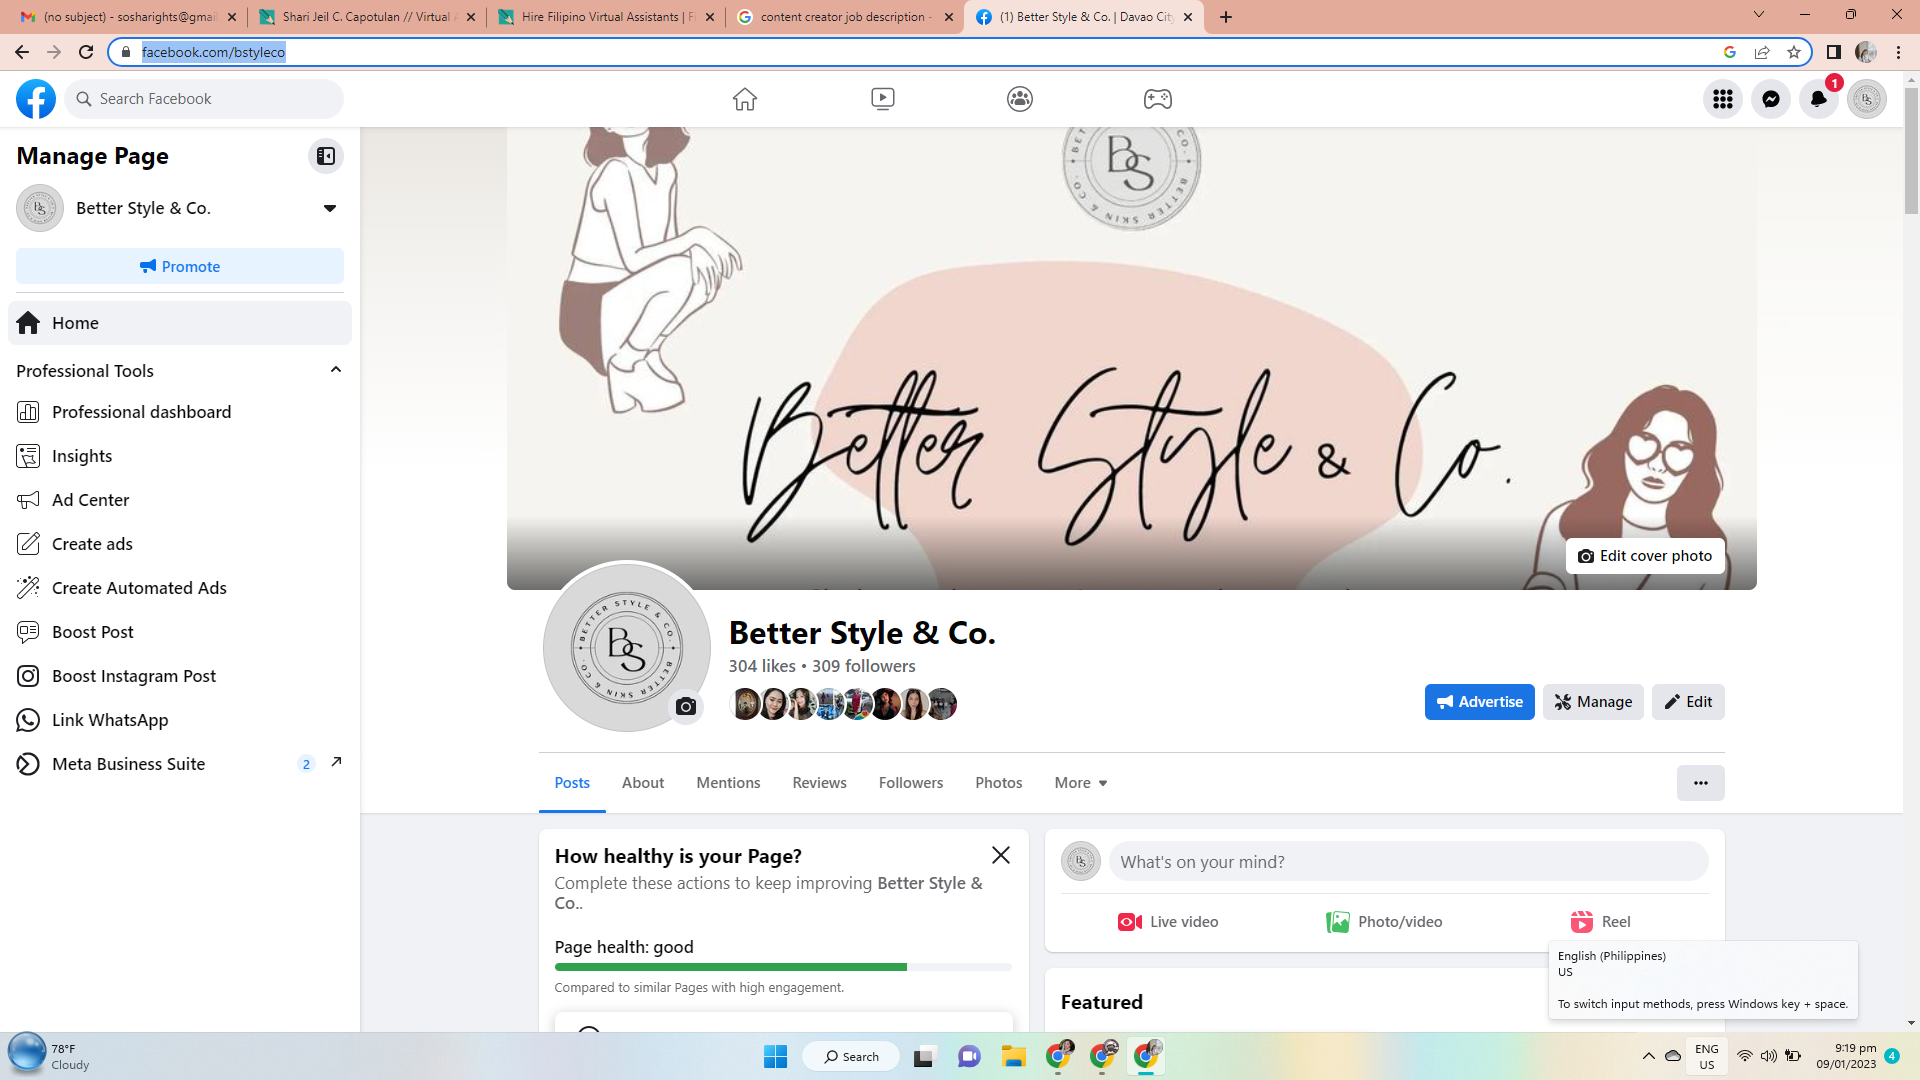The width and height of the screenshot is (1920, 1080).
Task: Toggle the Manage Page sidebar panel
Action: 326,156
